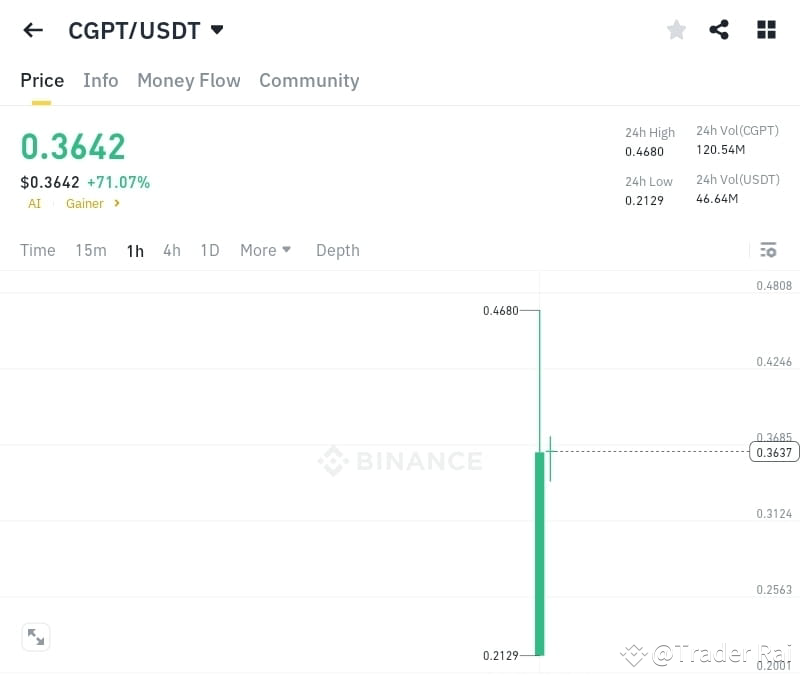Click the AI category label
Screen dimensions: 800x676
34,203
